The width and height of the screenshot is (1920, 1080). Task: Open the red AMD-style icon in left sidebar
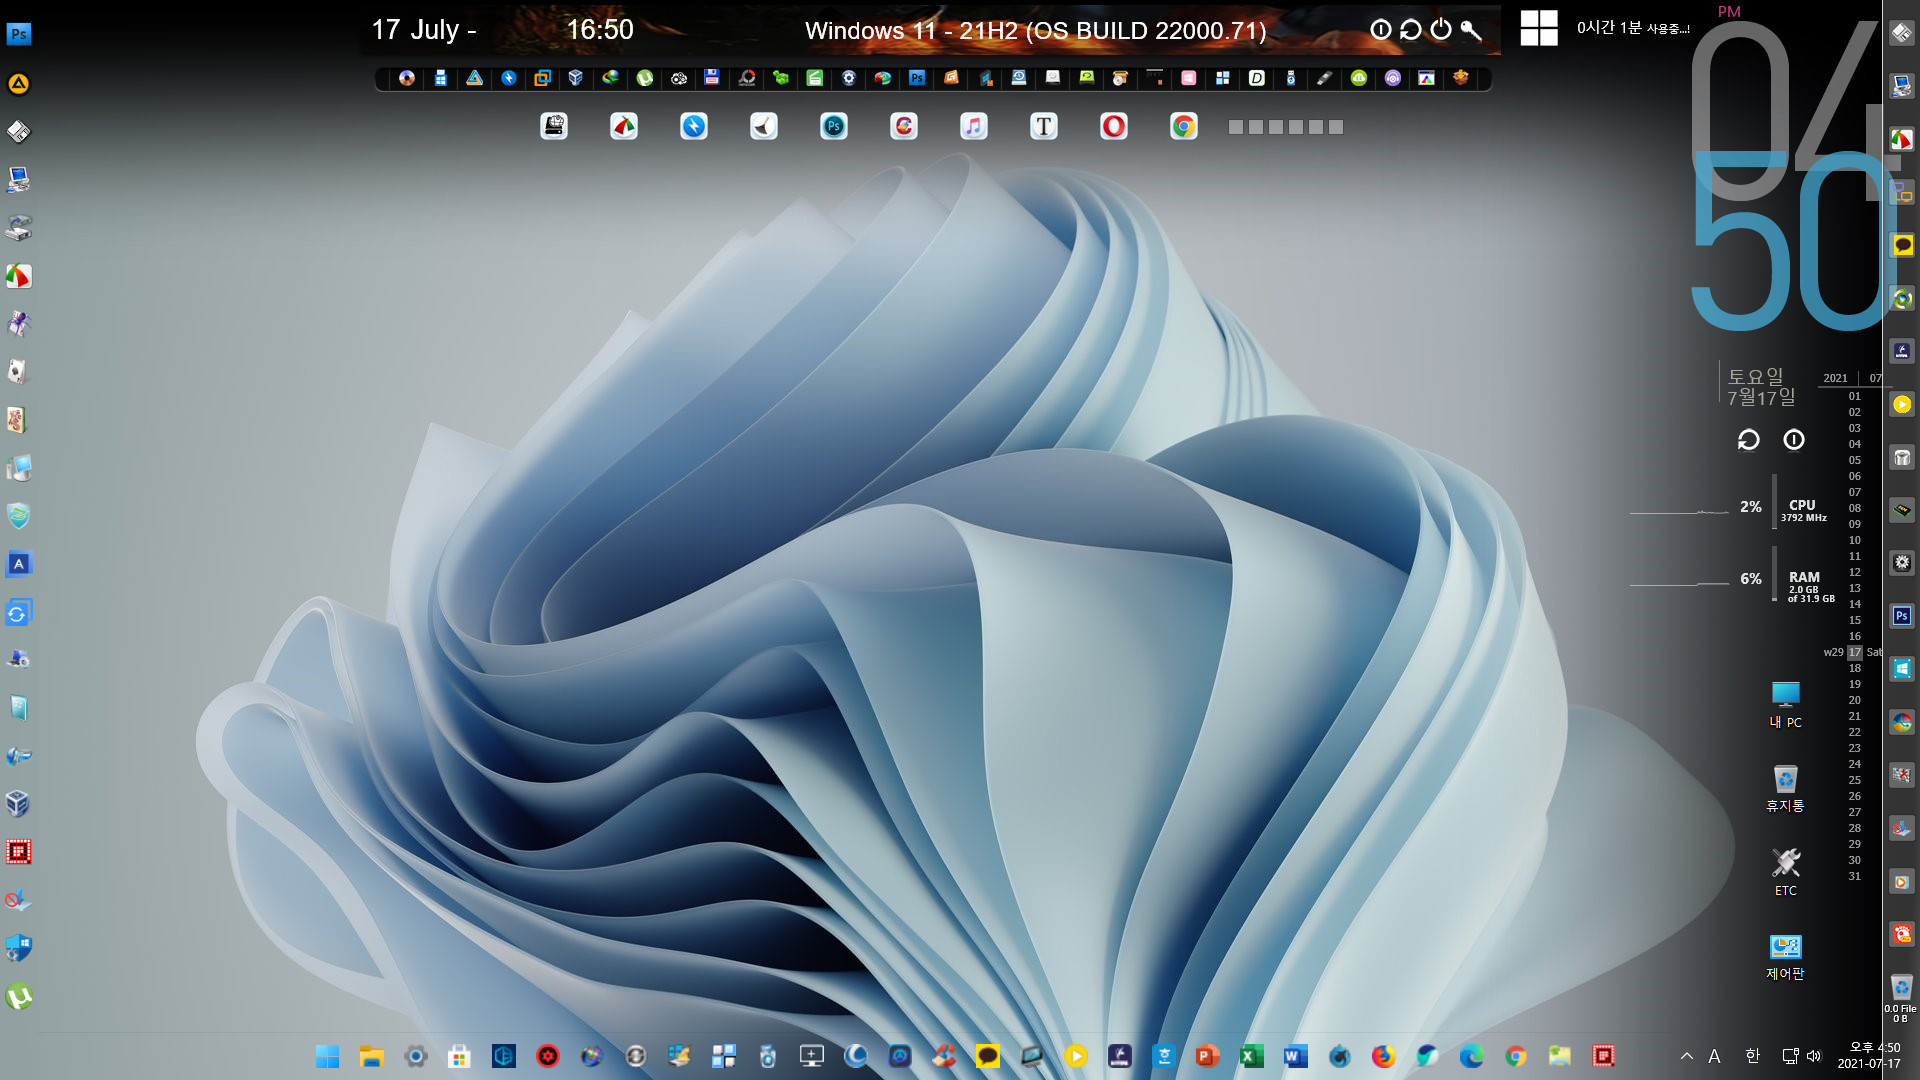click(19, 852)
